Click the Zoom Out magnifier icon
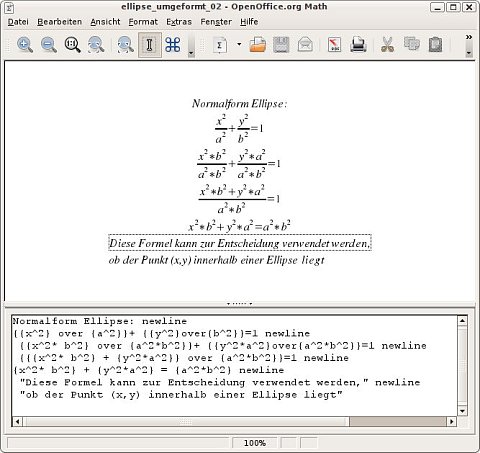The width and height of the screenshot is (480, 453). tap(49, 45)
